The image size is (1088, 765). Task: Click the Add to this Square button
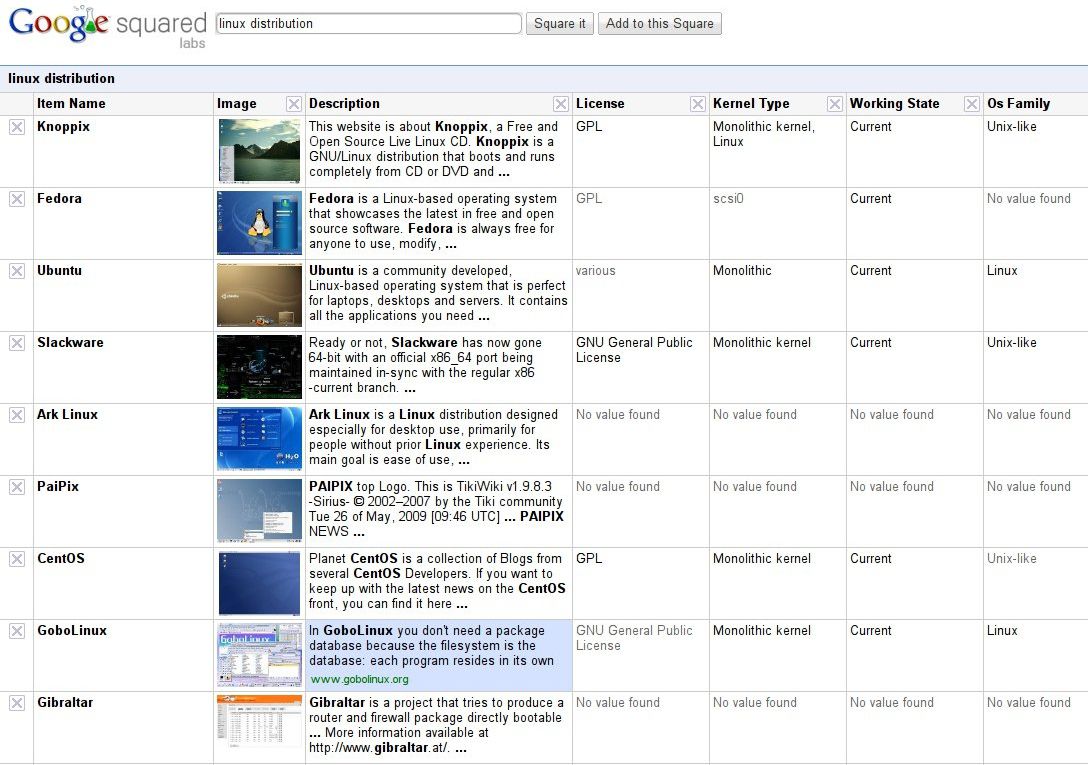pyautogui.click(x=659, y=24)
